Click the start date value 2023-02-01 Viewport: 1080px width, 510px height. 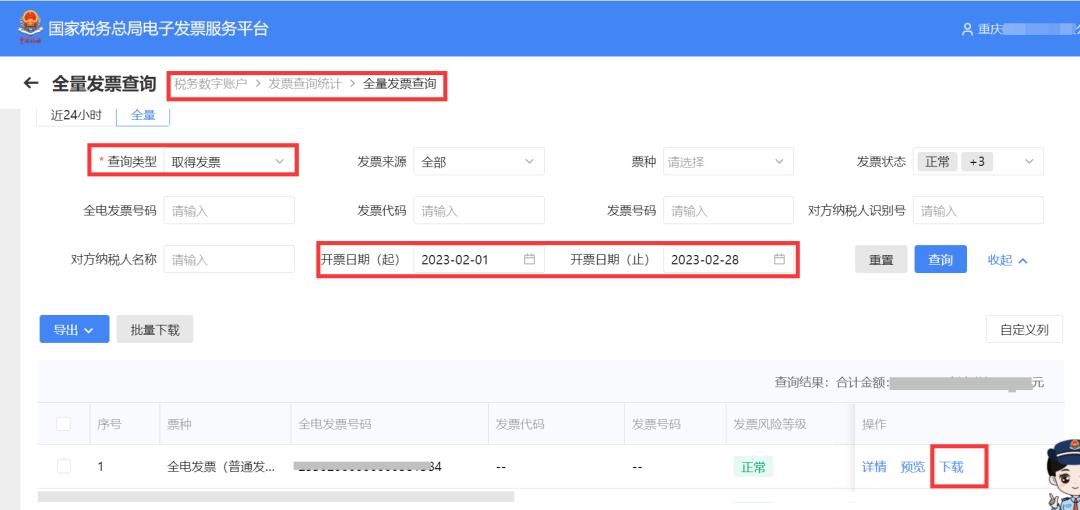455,260
